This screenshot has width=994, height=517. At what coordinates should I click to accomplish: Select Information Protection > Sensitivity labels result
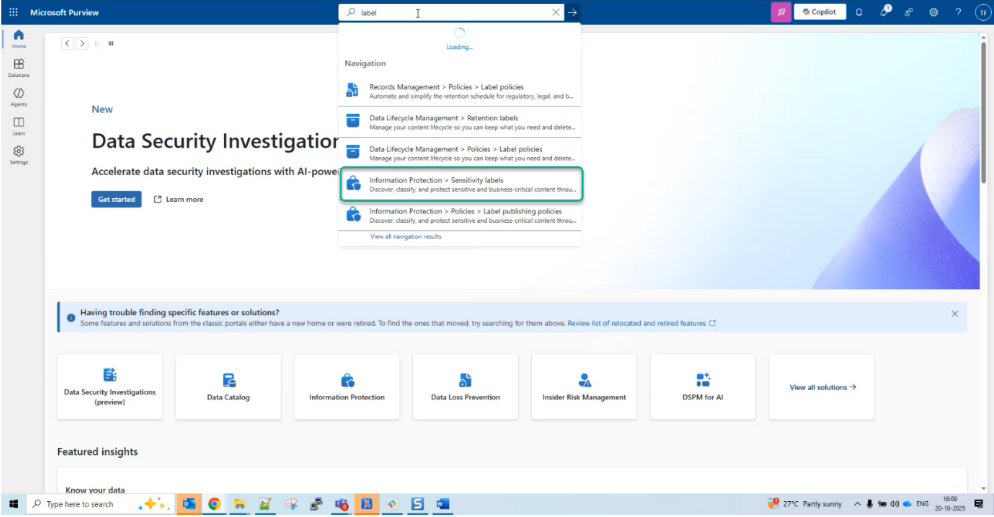click(460, 184)
